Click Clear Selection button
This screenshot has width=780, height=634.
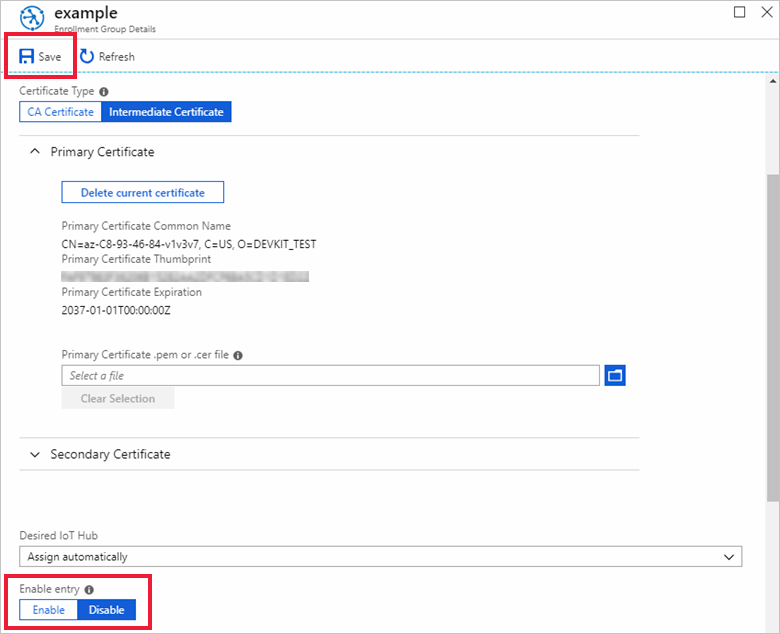118,398
